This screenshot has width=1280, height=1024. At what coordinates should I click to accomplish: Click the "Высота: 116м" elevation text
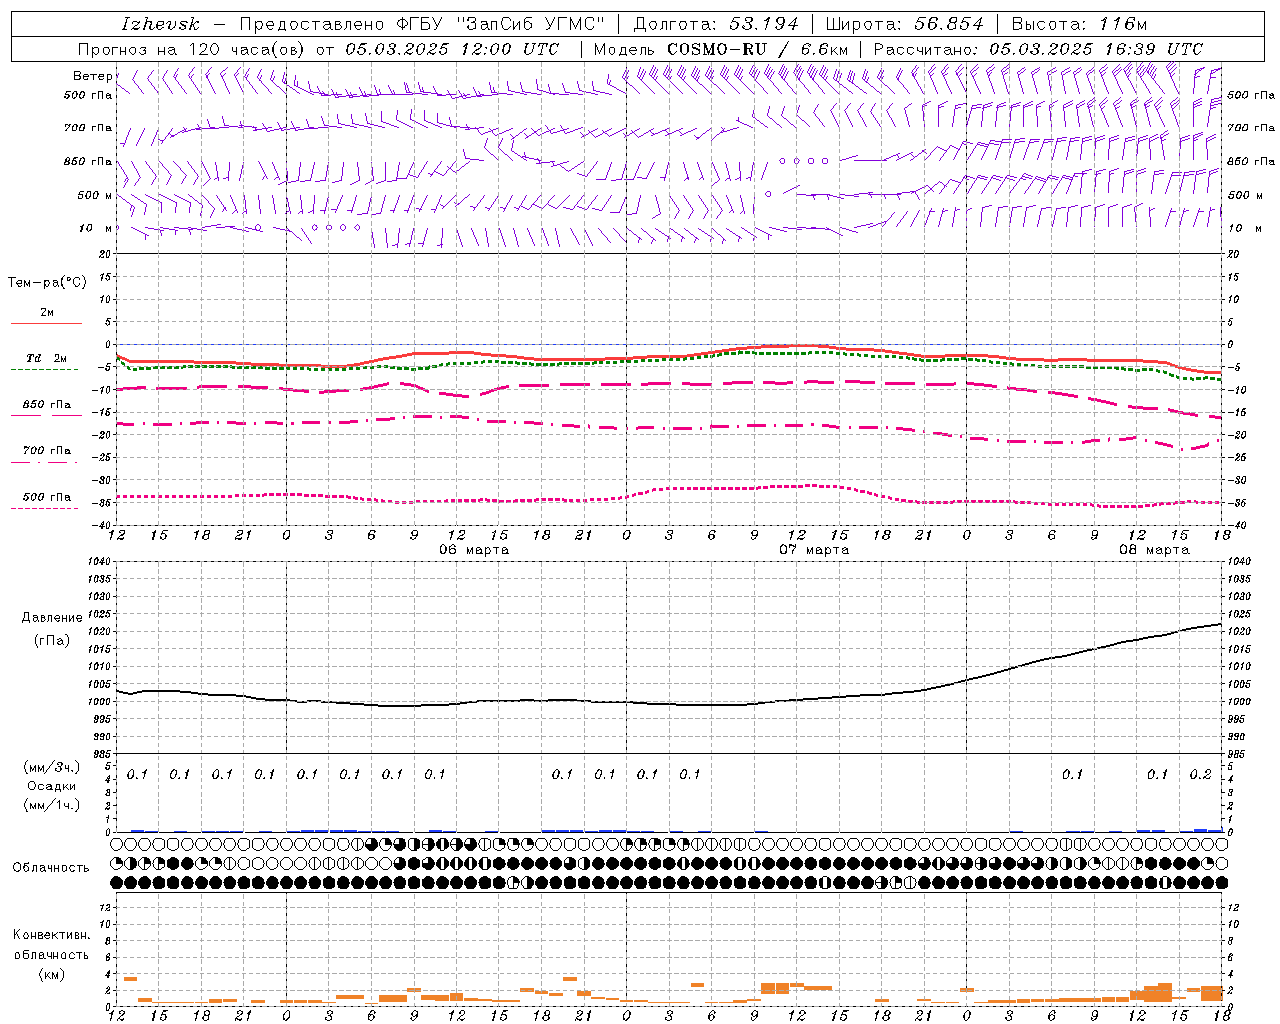1079,24
